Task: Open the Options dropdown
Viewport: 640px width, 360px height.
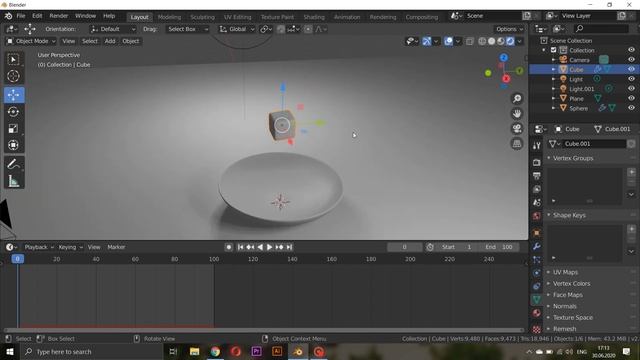Action: (x=509, y=29)
